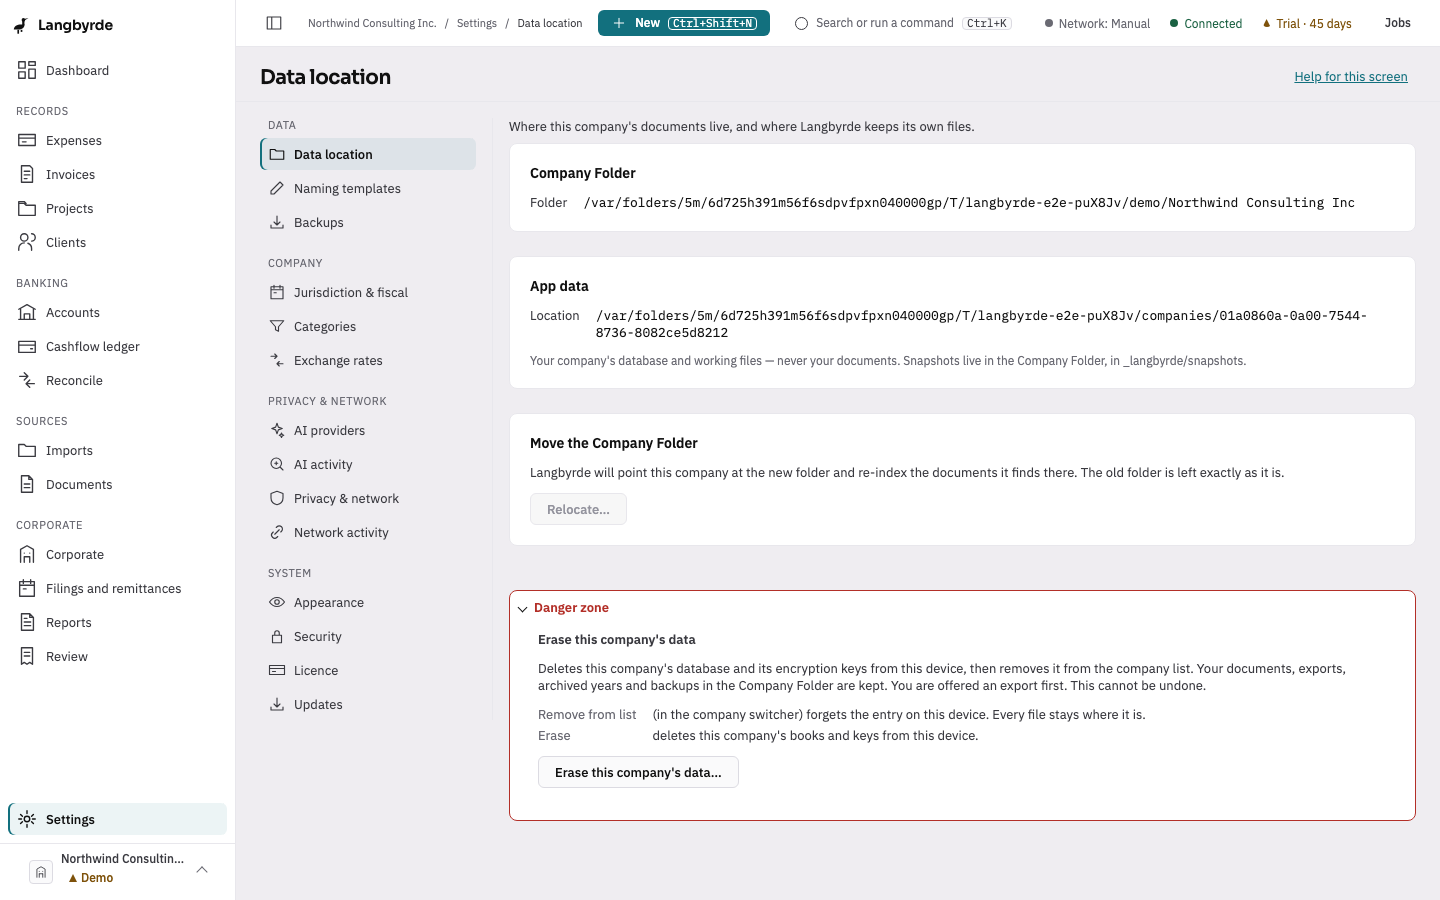Viewport: 1440px width, 900px height.
Task: Go to Invoices in sidebar
Action: coord(117,174)
